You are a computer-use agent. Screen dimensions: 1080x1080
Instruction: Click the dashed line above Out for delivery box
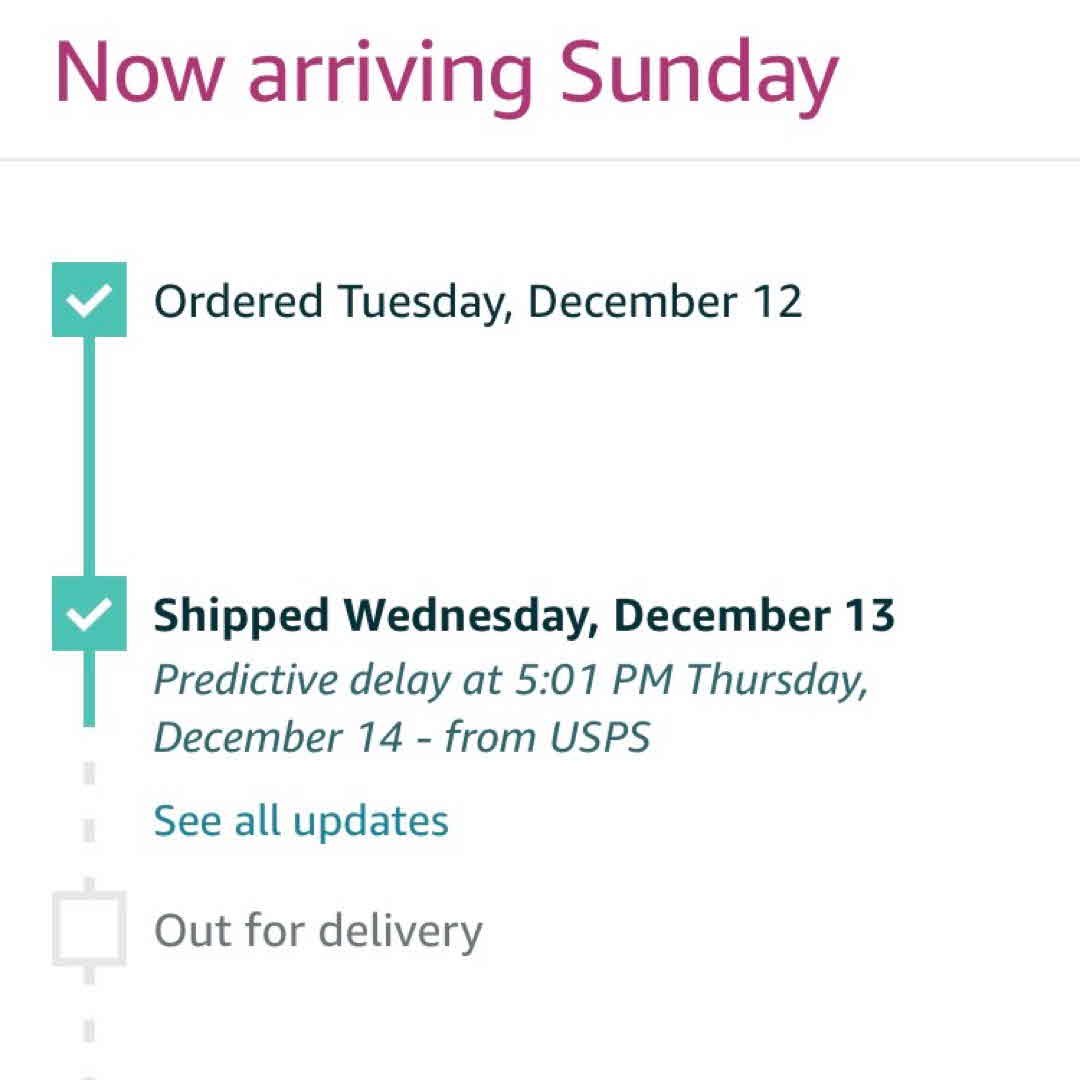[x=89, y=800]
